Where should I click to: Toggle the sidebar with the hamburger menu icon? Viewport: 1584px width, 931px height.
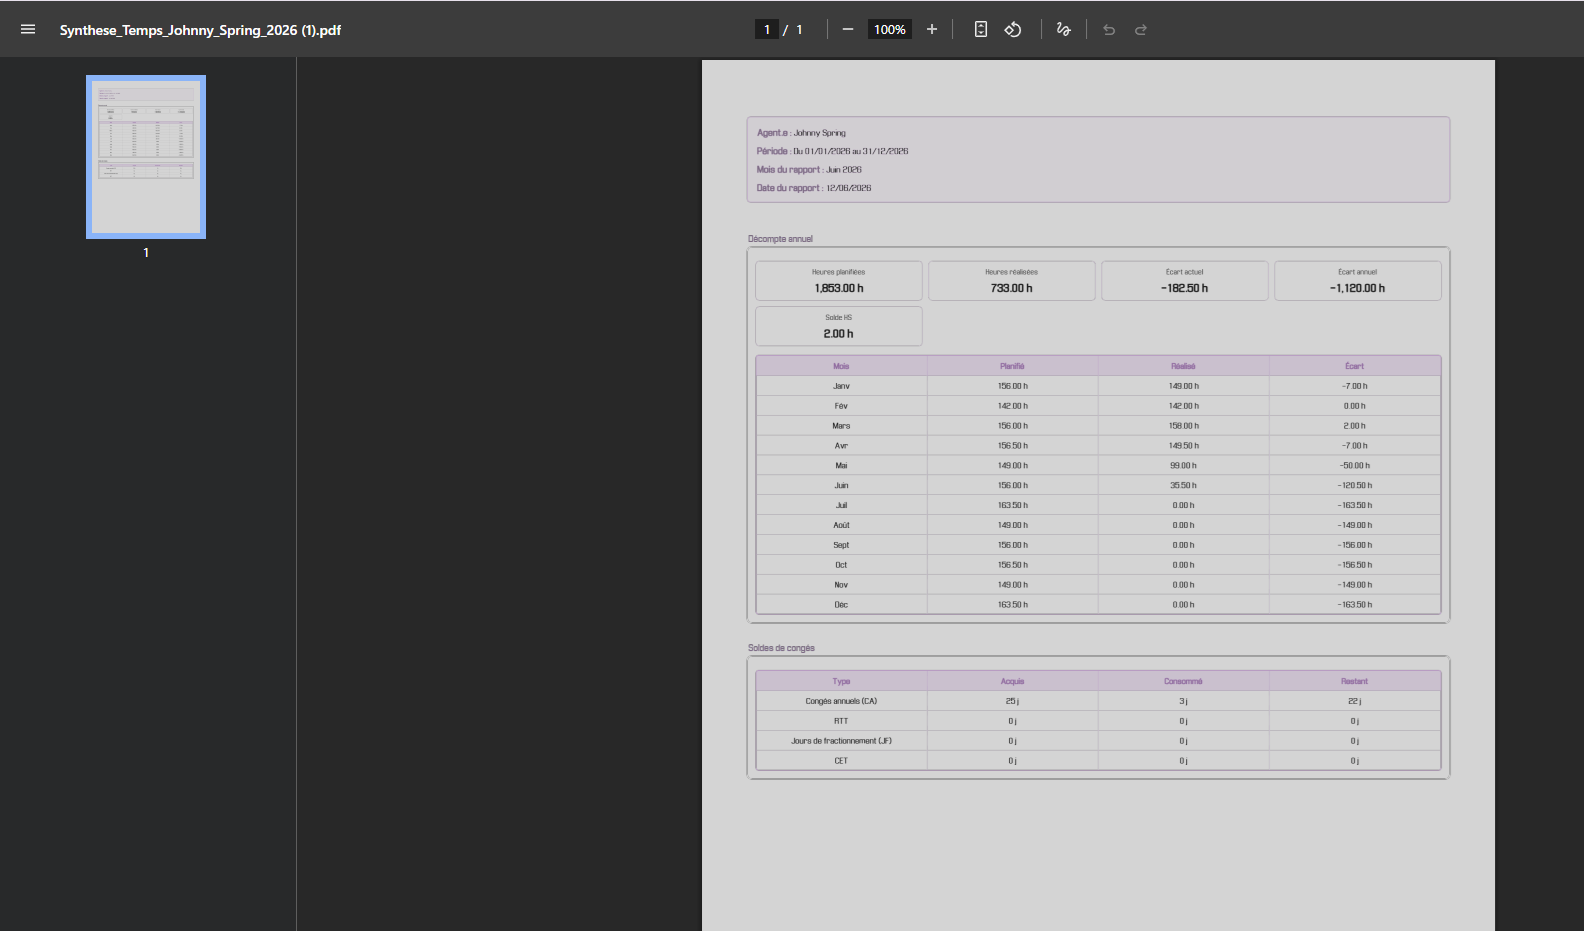coord(28,29)
